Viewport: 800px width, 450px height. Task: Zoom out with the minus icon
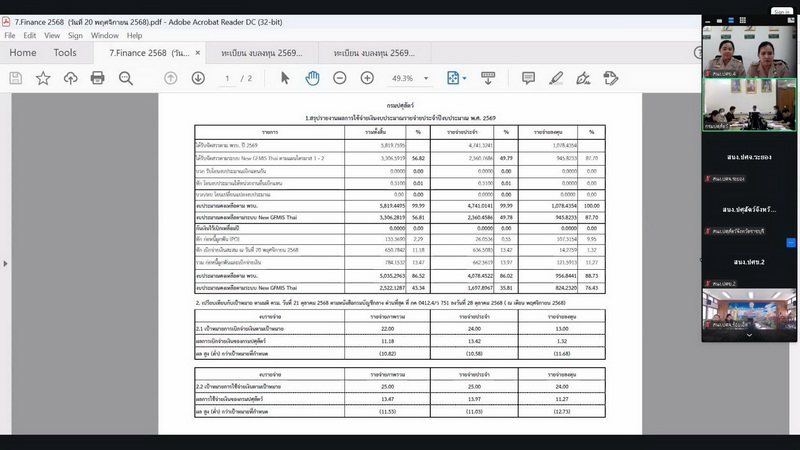(340, 78)
